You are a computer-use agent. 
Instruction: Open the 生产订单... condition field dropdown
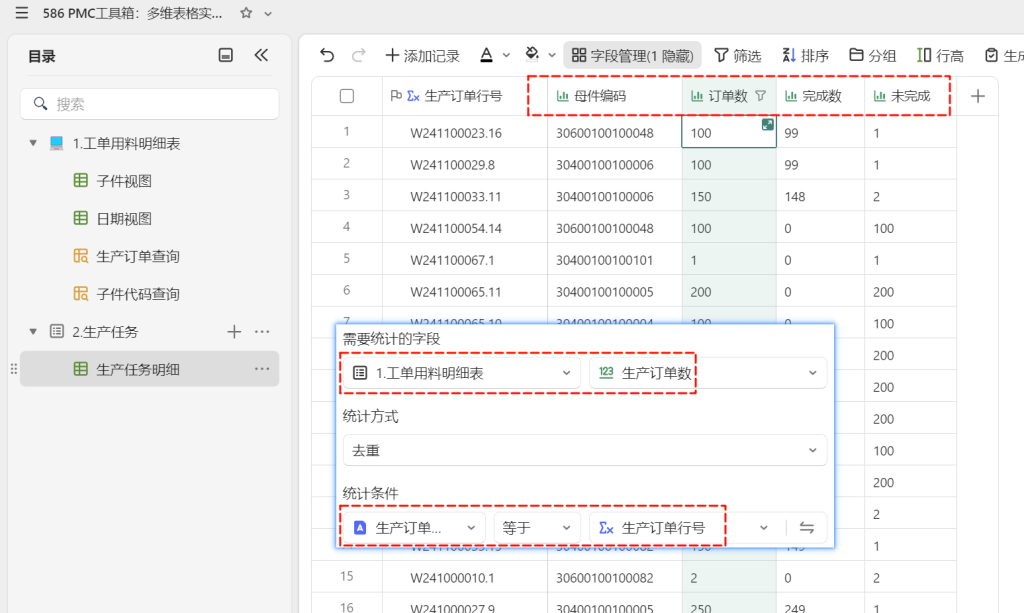coord(414,527)
